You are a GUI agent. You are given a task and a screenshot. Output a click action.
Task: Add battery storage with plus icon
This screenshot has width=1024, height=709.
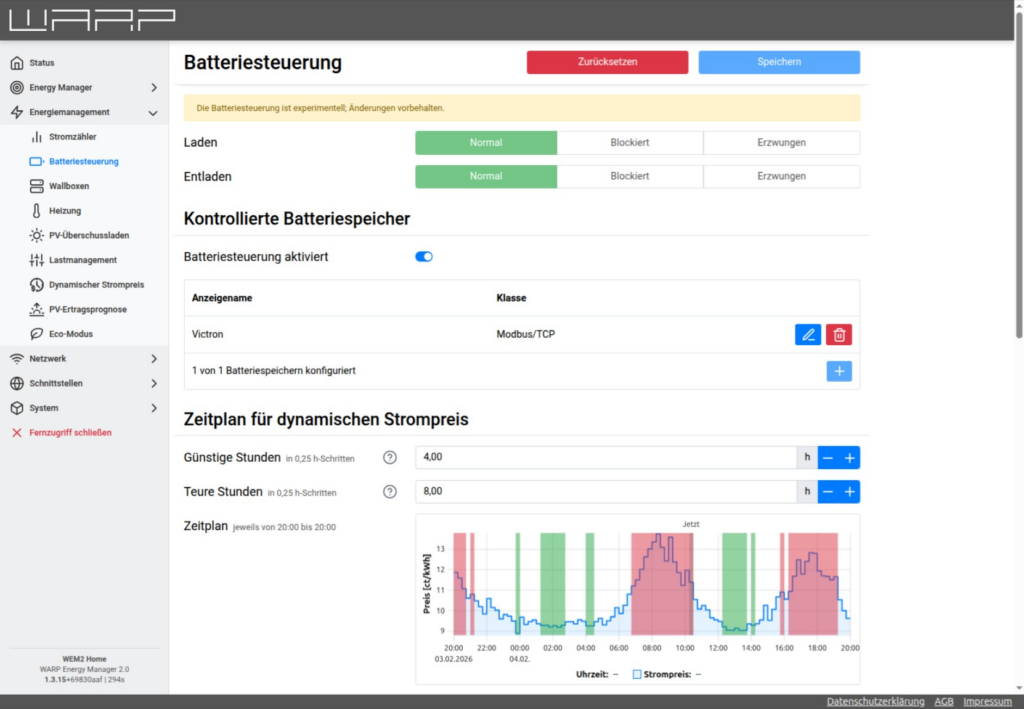point(839,371)
